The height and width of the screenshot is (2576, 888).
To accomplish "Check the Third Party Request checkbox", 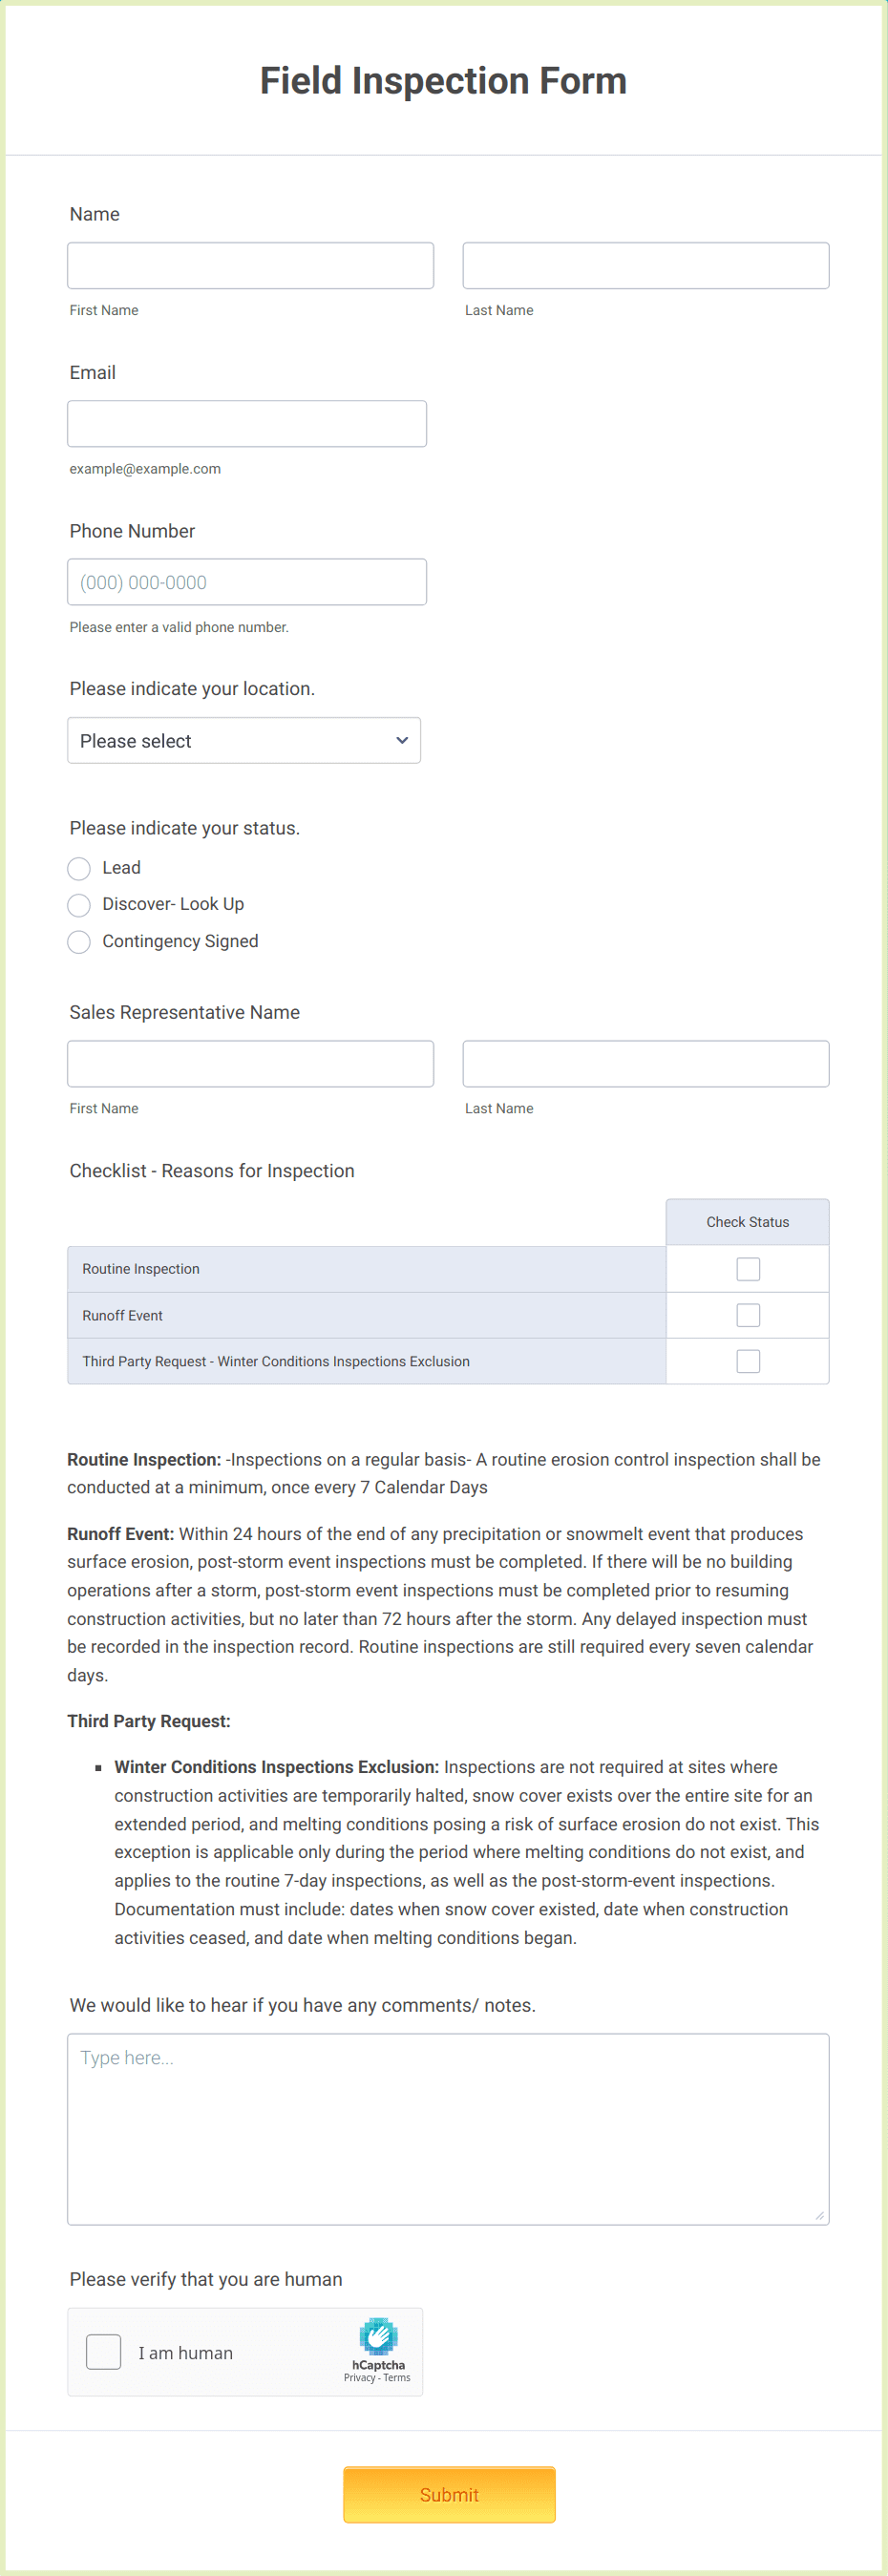I will [747, 1360].
